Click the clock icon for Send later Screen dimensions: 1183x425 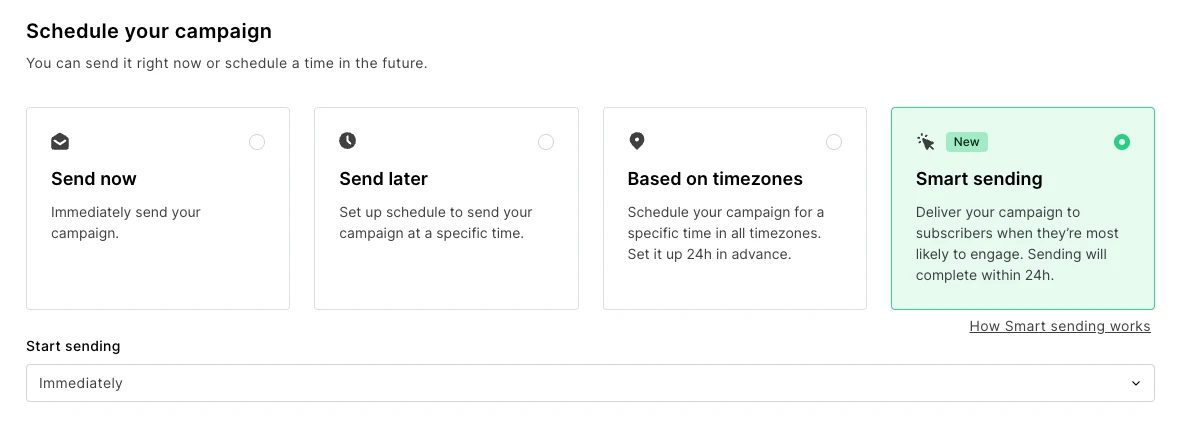pos(347,141)
